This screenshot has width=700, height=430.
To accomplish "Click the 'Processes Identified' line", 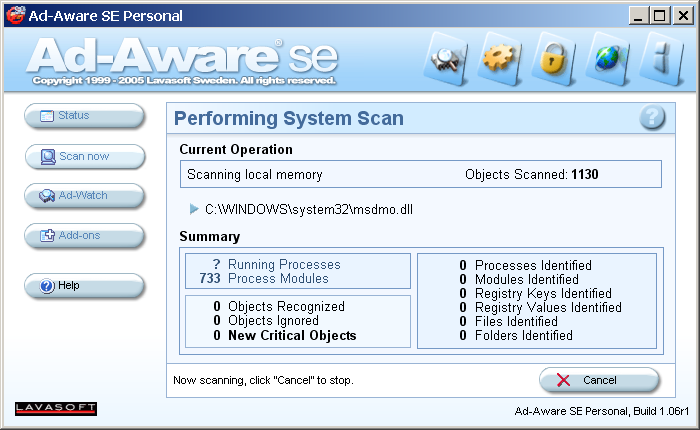I will point(525,265).
